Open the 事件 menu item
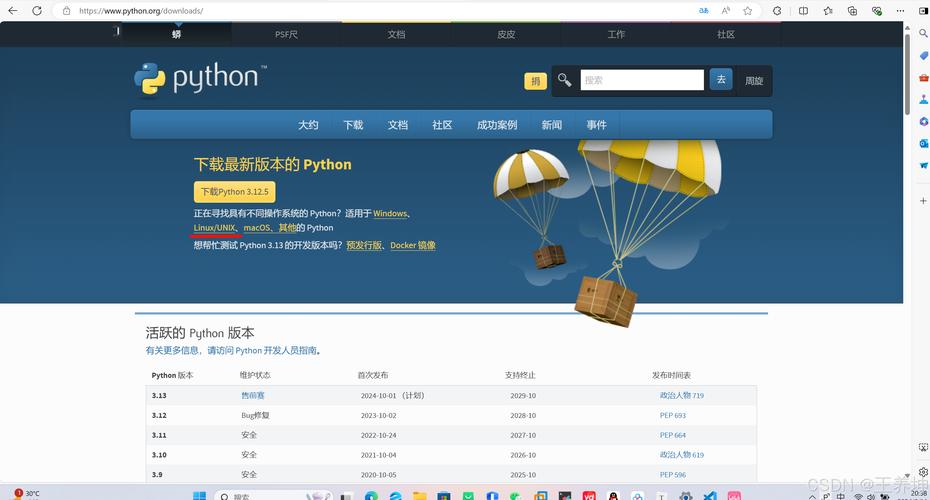Image resolution: width=930 pixels, height=500 pixels. coord(596,125)
